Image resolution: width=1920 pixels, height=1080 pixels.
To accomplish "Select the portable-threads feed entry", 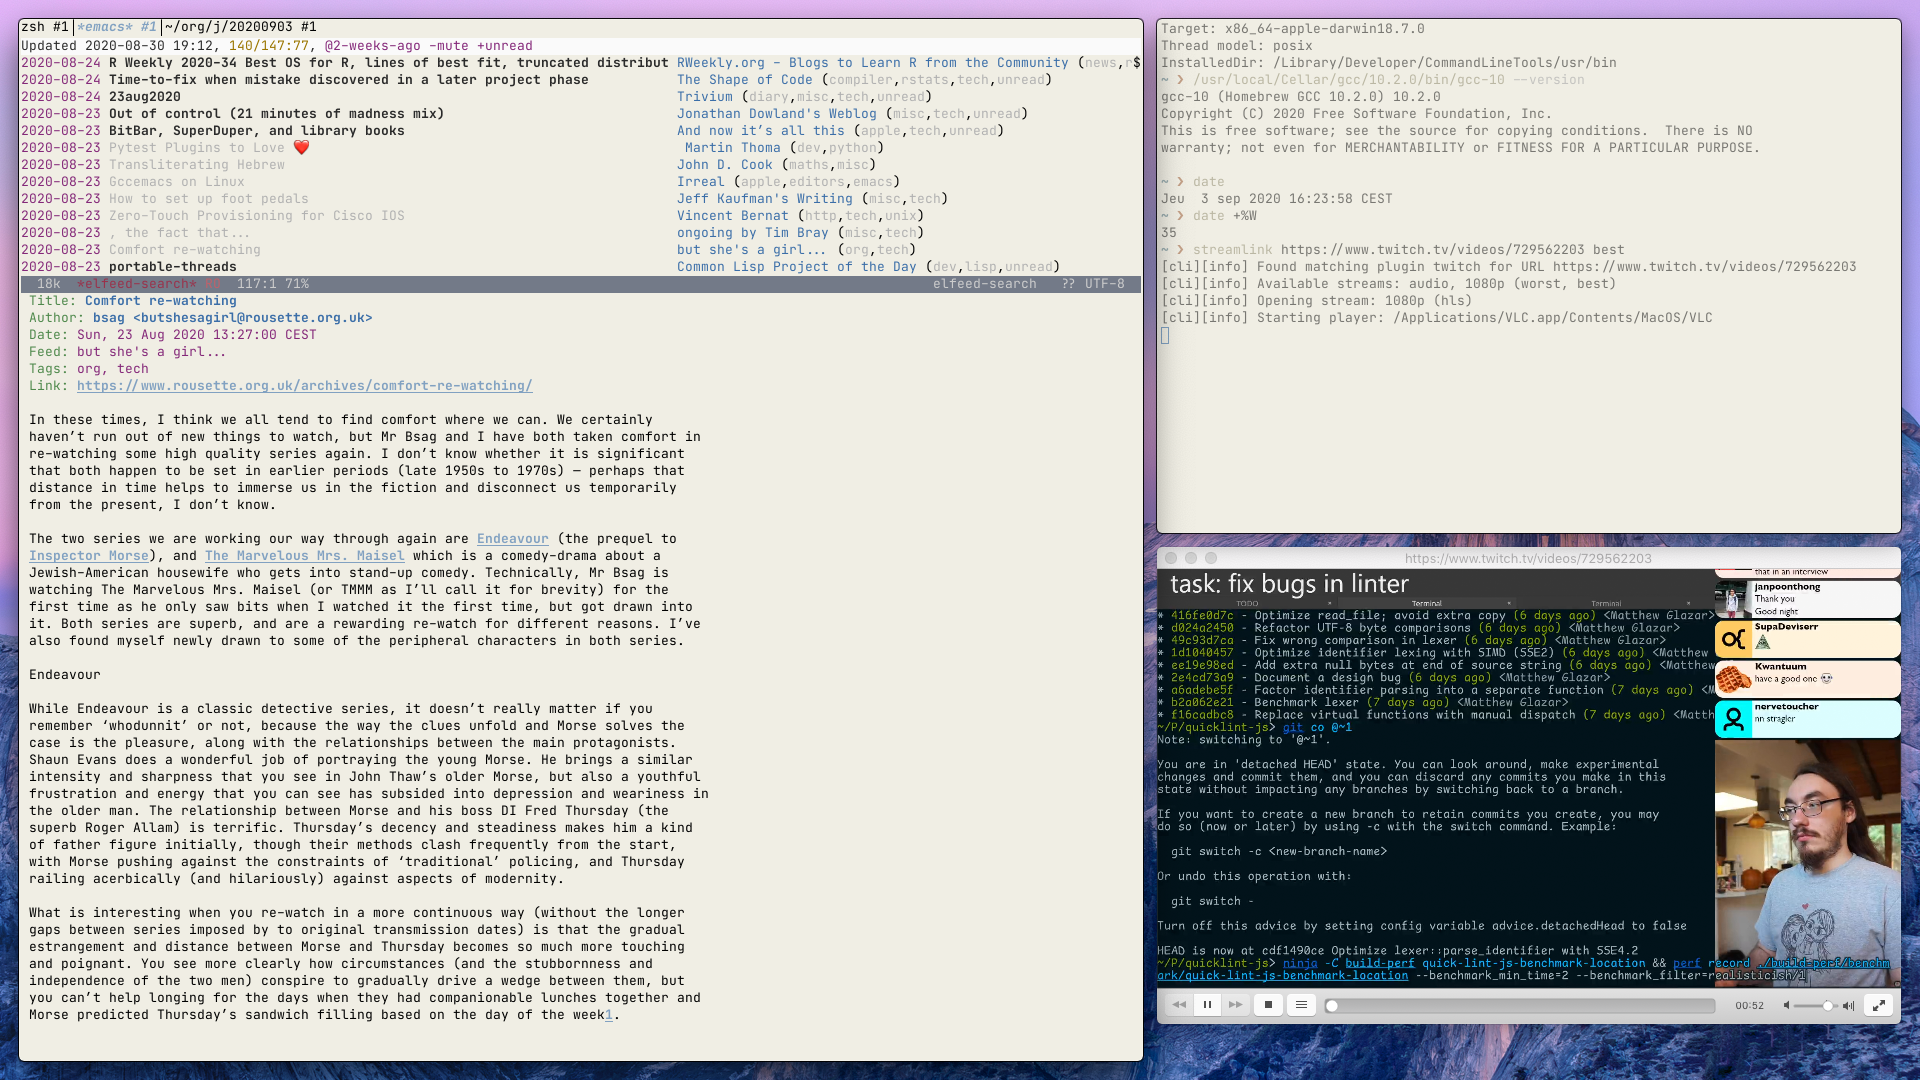I will [x=172, y=267].
